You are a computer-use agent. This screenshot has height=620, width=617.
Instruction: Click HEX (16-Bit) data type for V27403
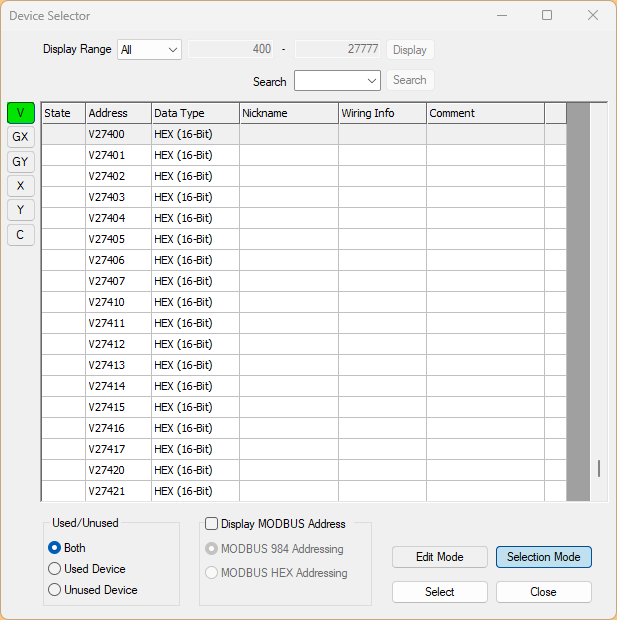click(195, 197)
